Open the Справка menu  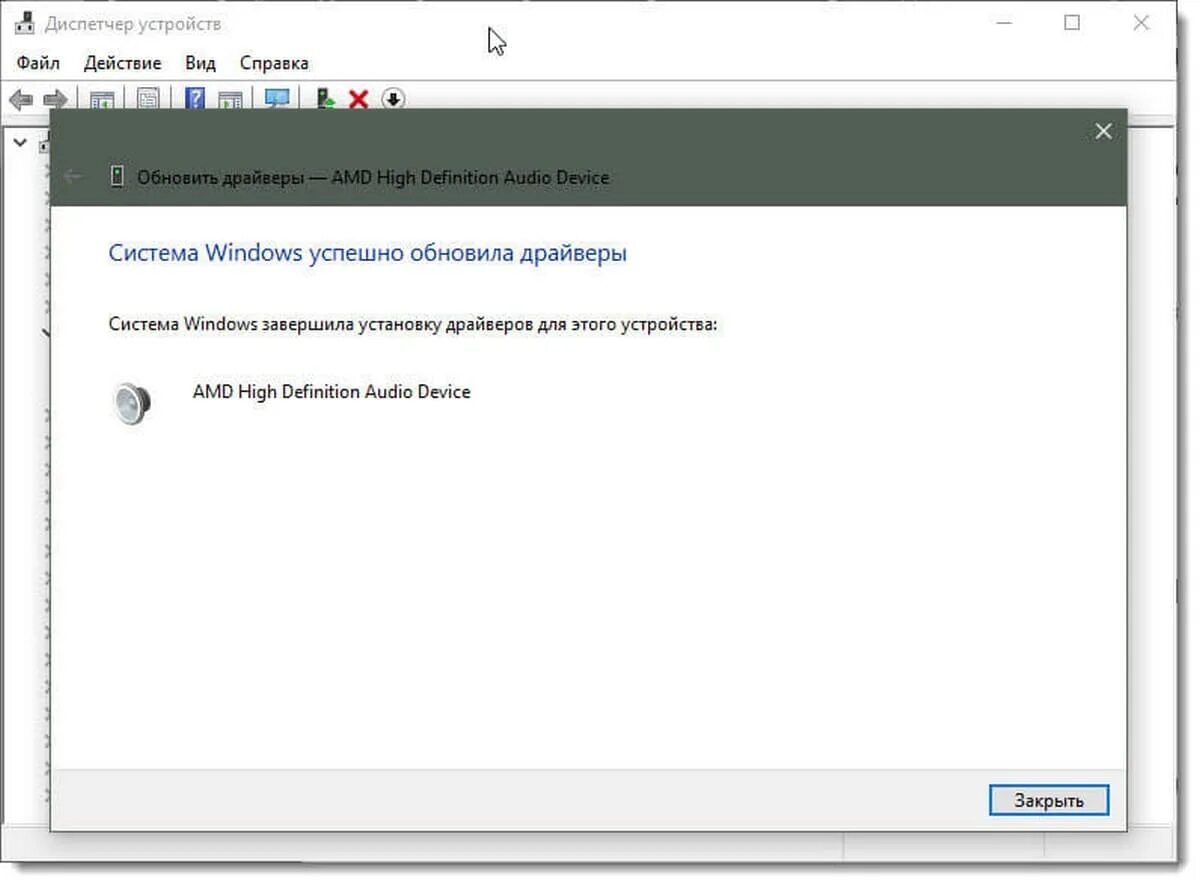click(274, 63)
